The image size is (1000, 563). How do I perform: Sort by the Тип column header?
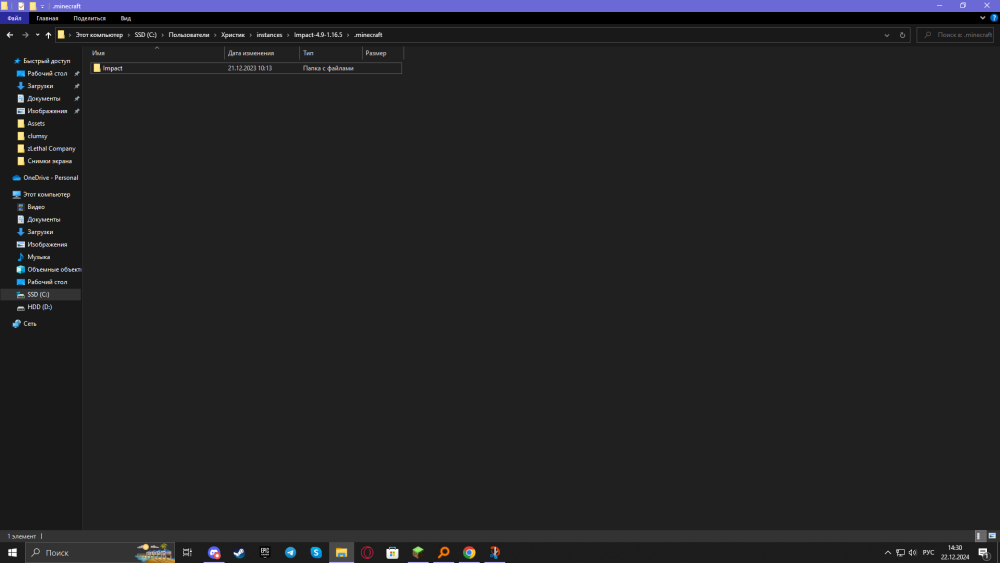[330, 53]
